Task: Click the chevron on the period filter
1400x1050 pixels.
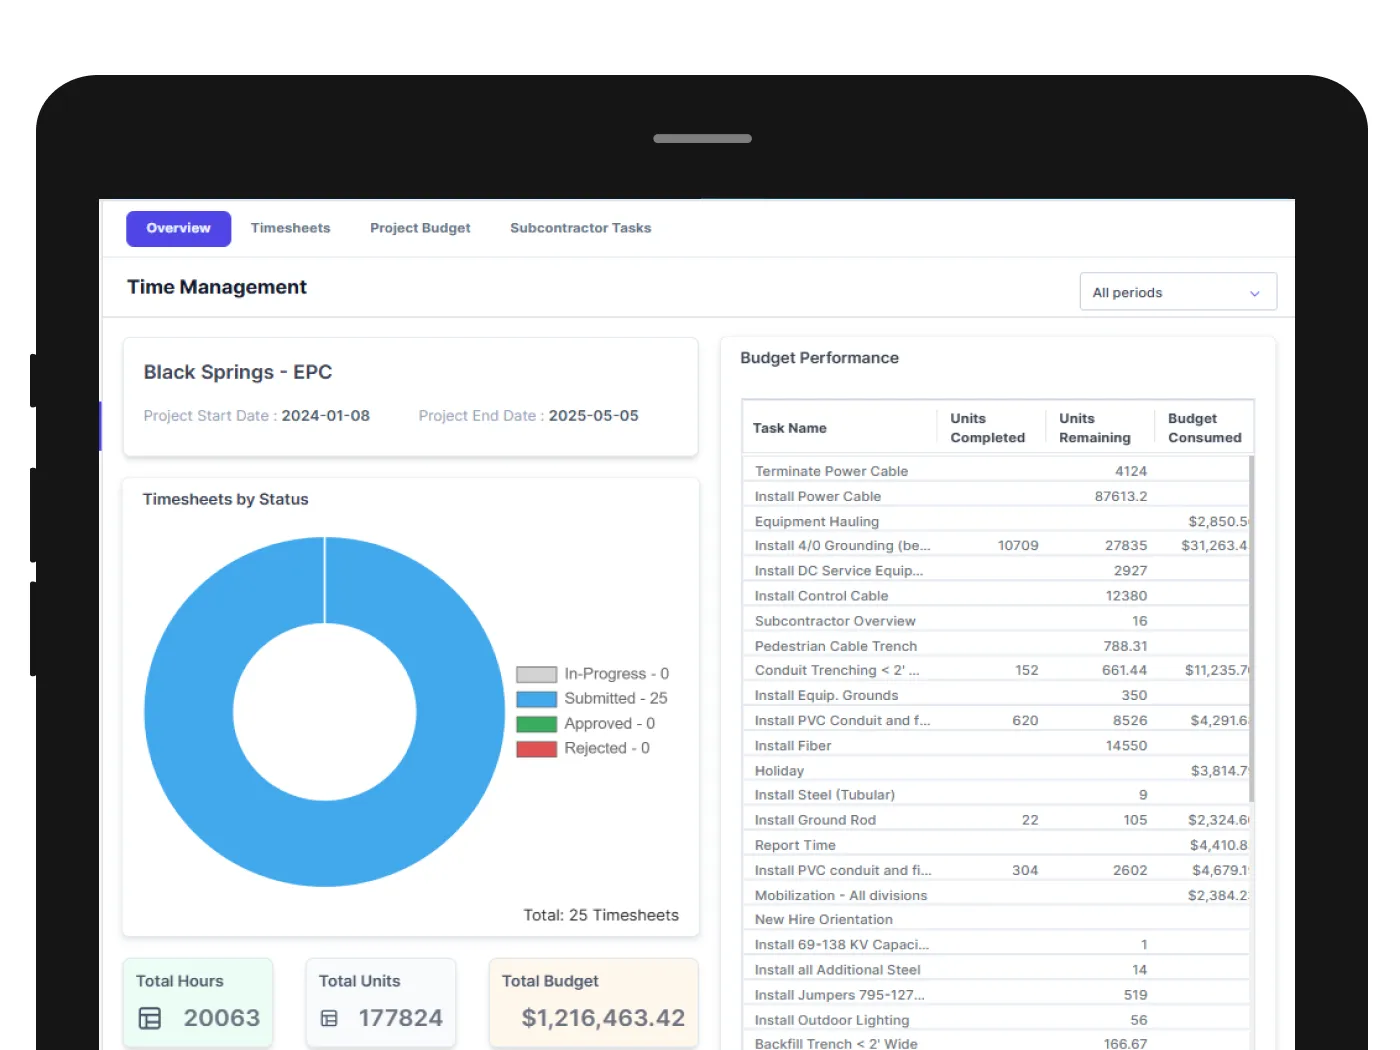Action: (1254, 292)
